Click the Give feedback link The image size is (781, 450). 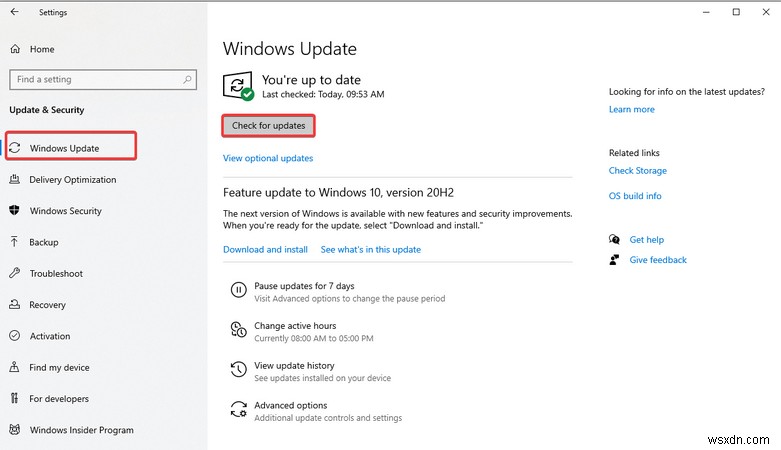click(658, 260)
